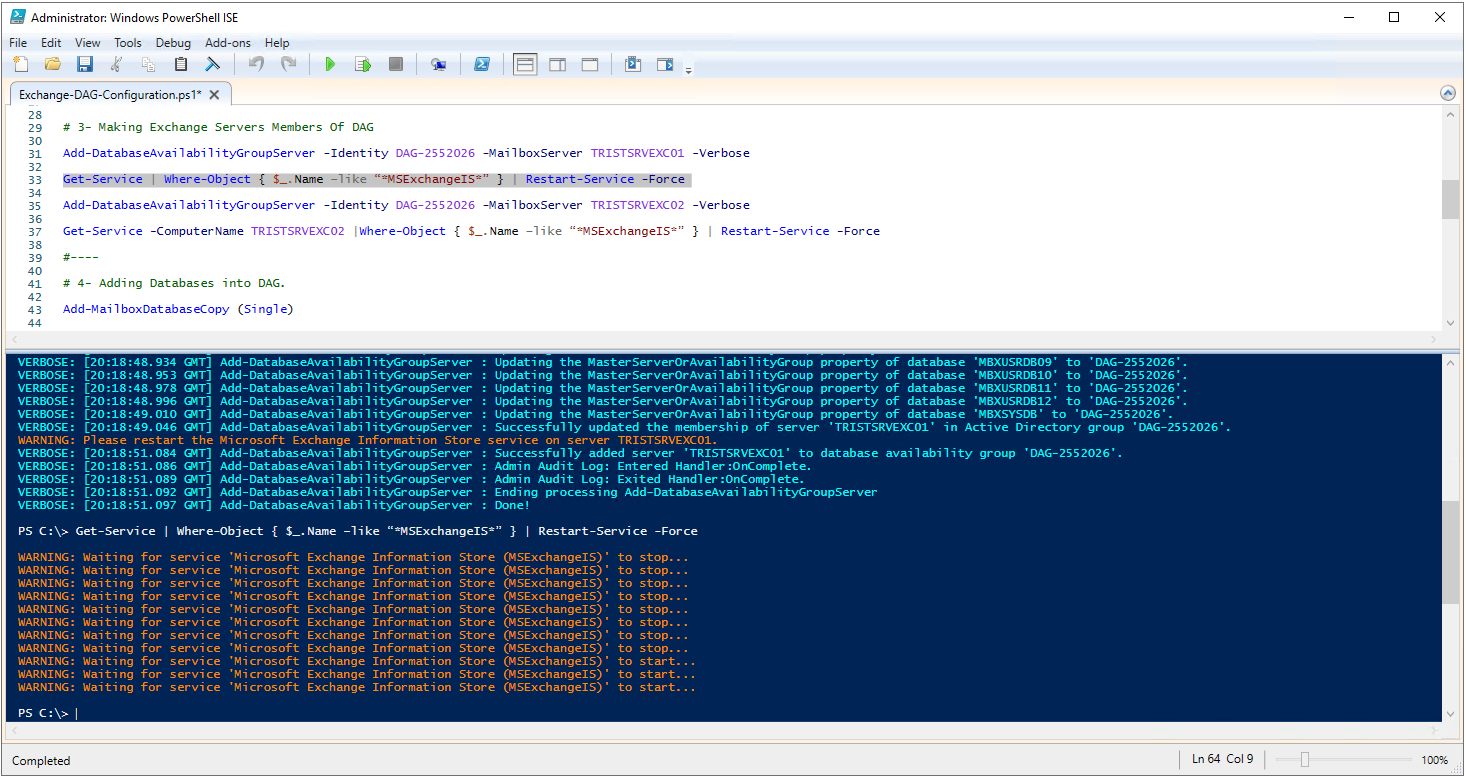1466x777 pixels.
Task: Click the 100% zoom value
Action: click(x=1434, y=760)
